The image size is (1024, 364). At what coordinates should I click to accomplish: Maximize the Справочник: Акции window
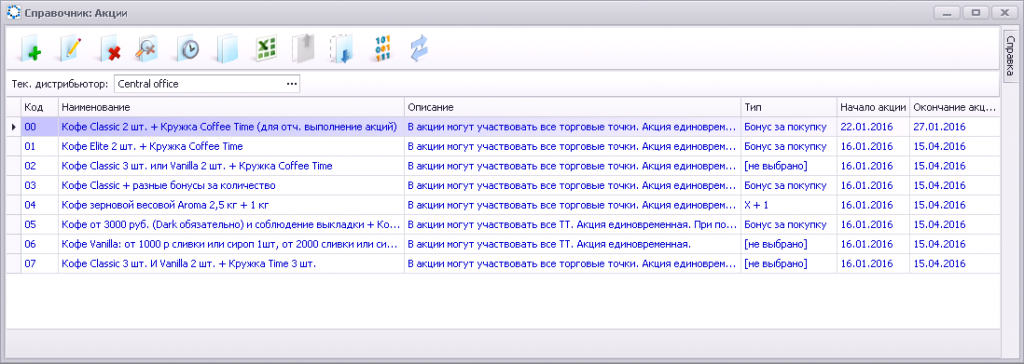point(976,12)
